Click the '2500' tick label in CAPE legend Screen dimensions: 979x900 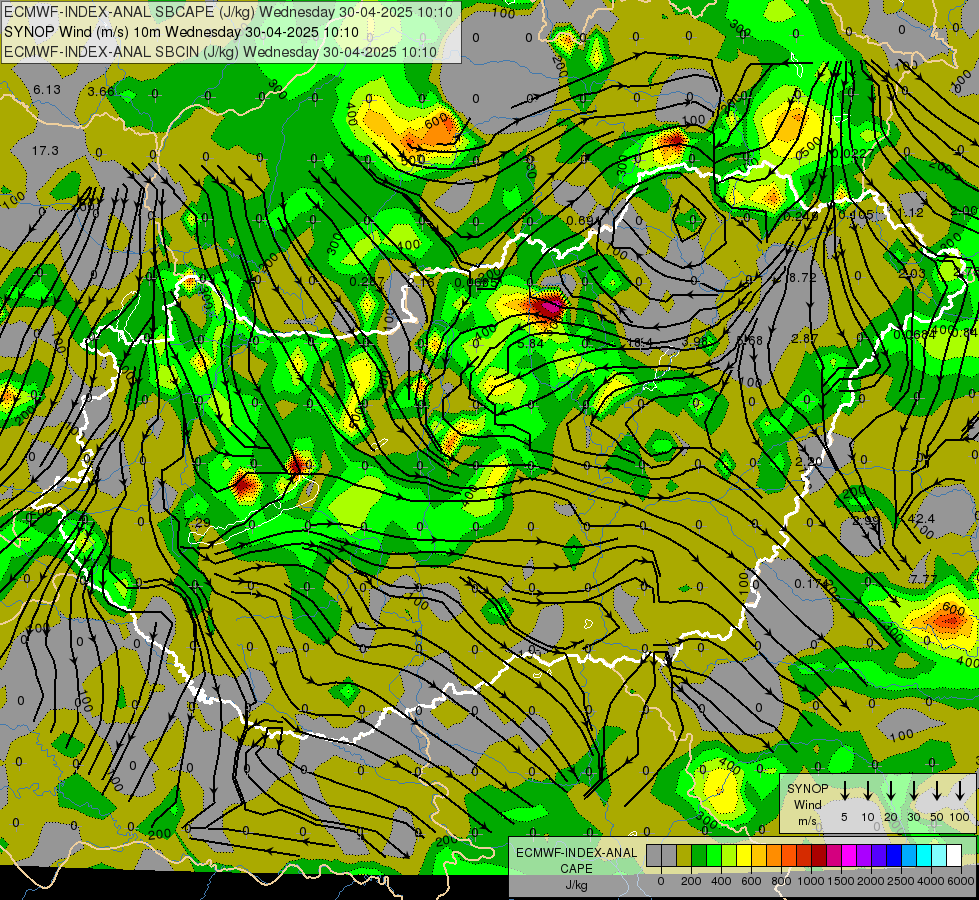point(901,881)
